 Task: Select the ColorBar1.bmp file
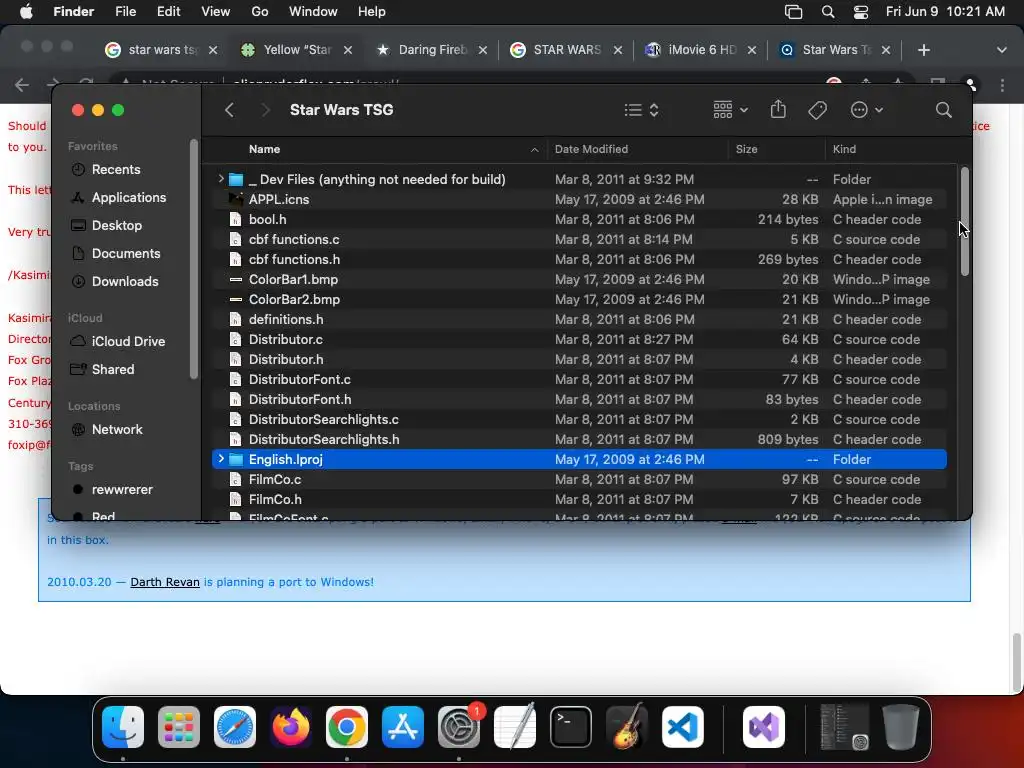[x=579, y=280]
